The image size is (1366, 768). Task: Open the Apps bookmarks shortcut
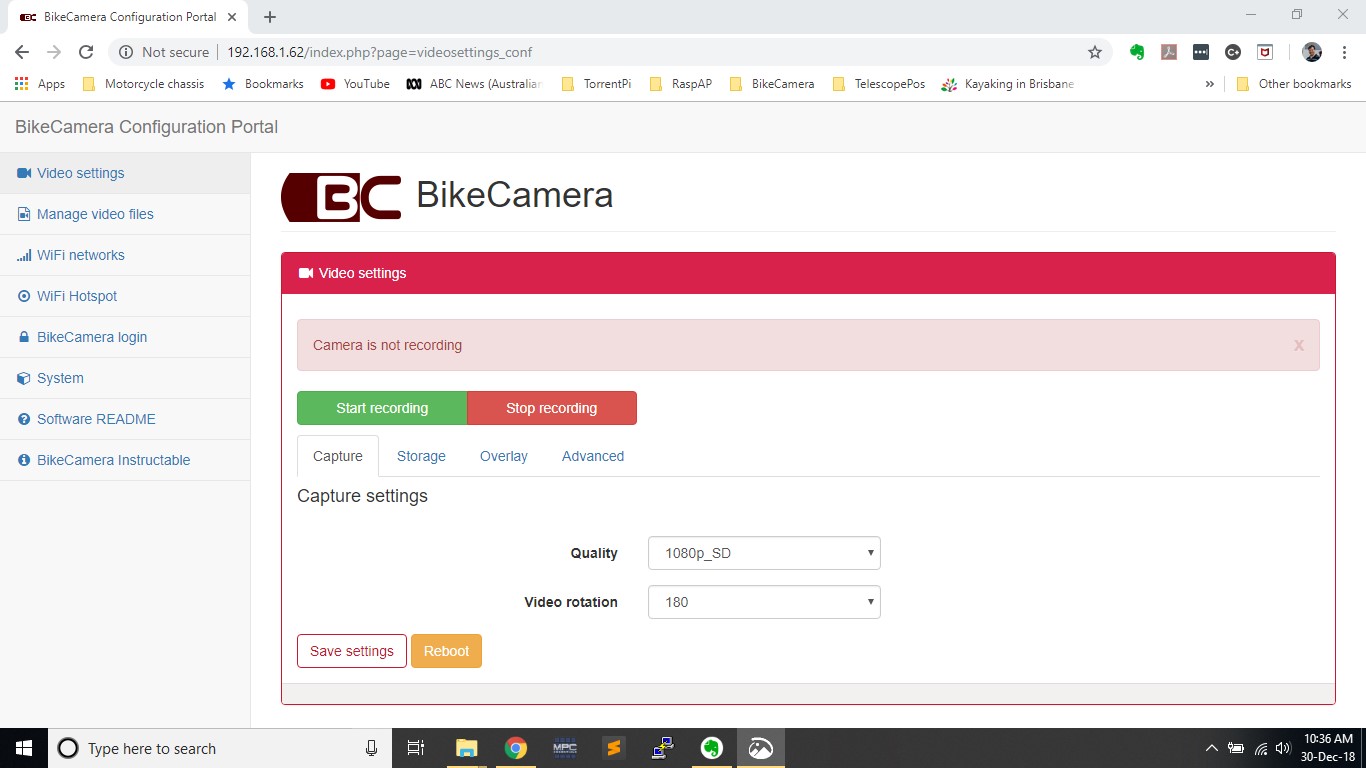(40, 84)
